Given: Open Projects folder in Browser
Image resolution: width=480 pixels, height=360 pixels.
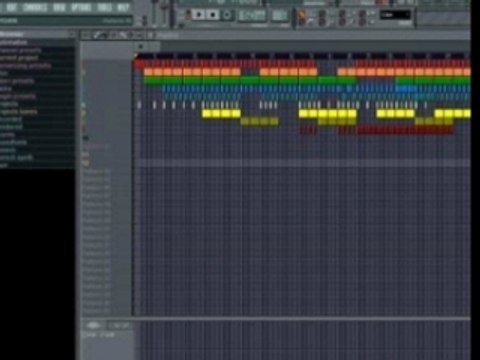Looking at the screenshot, I should 9,104.
